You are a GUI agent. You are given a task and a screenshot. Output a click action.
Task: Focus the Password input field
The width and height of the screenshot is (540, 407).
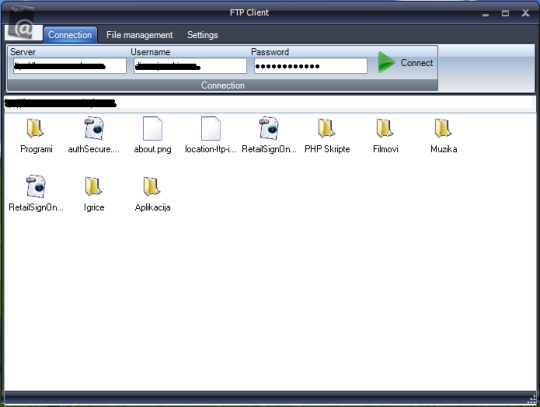coord(311,66)
